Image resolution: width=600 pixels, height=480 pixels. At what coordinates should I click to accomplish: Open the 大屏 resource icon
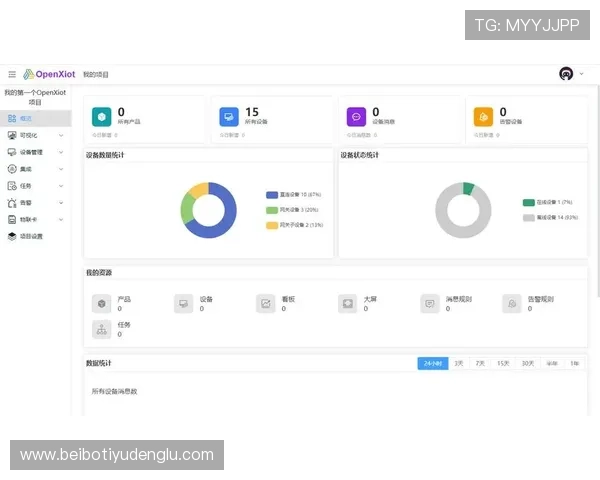point(347,303)
